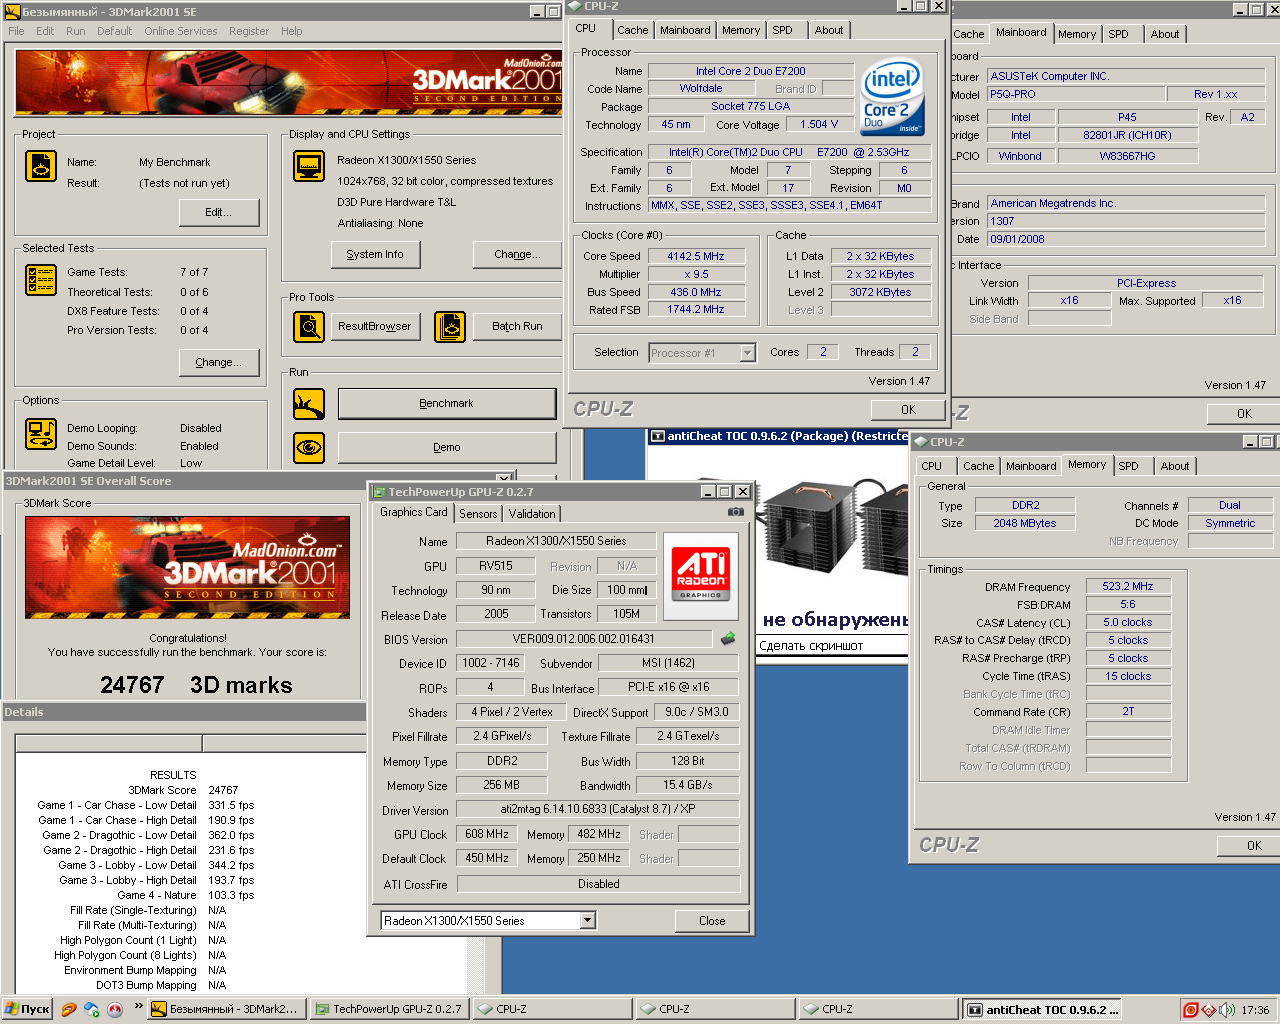Click the Core Speed 4142.5 MHz field
The height and width of the screenshot is (1024, 1280).
pyautogui.click(x=696, y=256)
